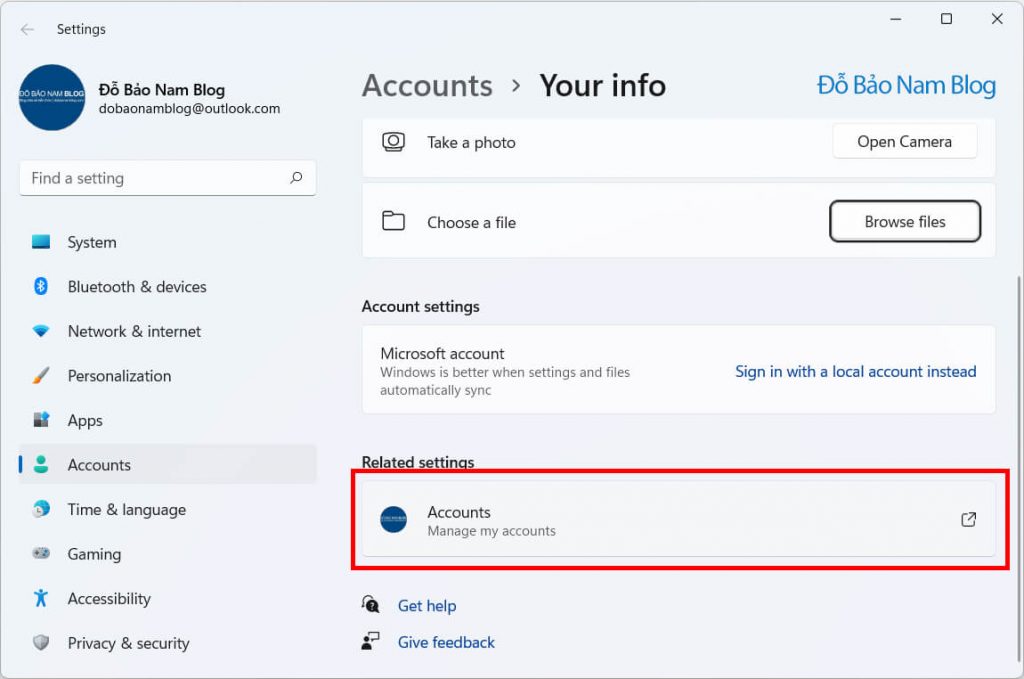Click the System monitor icon
This screenshot has width=1024, height=679.
coord(41,242)
